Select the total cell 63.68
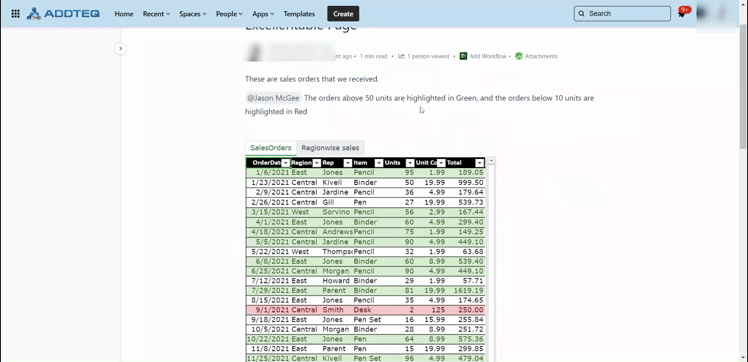748x362 pixels. click(x=466, y=251)
